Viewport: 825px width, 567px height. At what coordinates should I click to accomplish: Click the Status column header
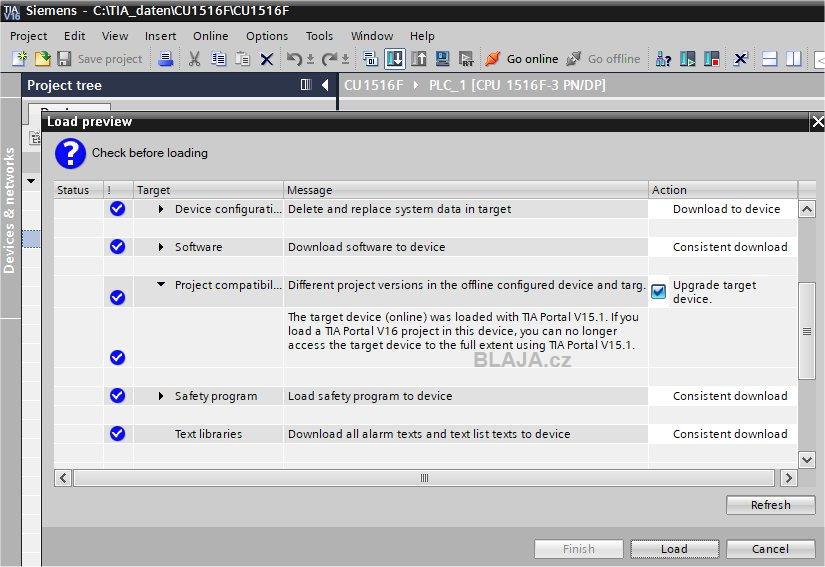tap(78, 189)
